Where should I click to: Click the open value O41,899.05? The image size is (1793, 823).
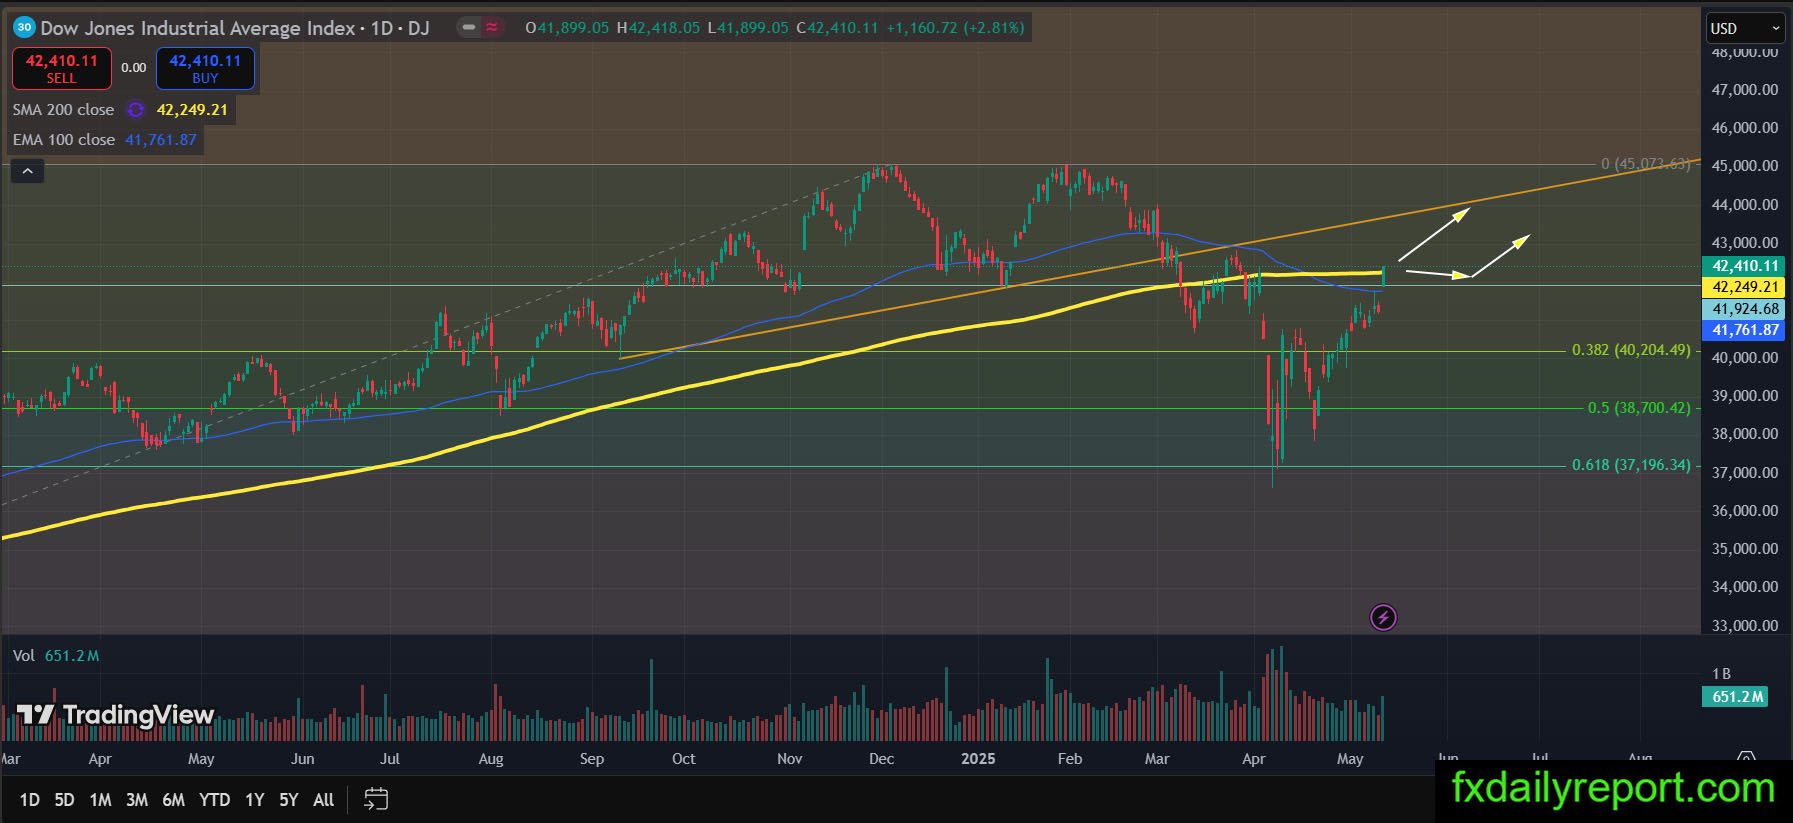567,28
